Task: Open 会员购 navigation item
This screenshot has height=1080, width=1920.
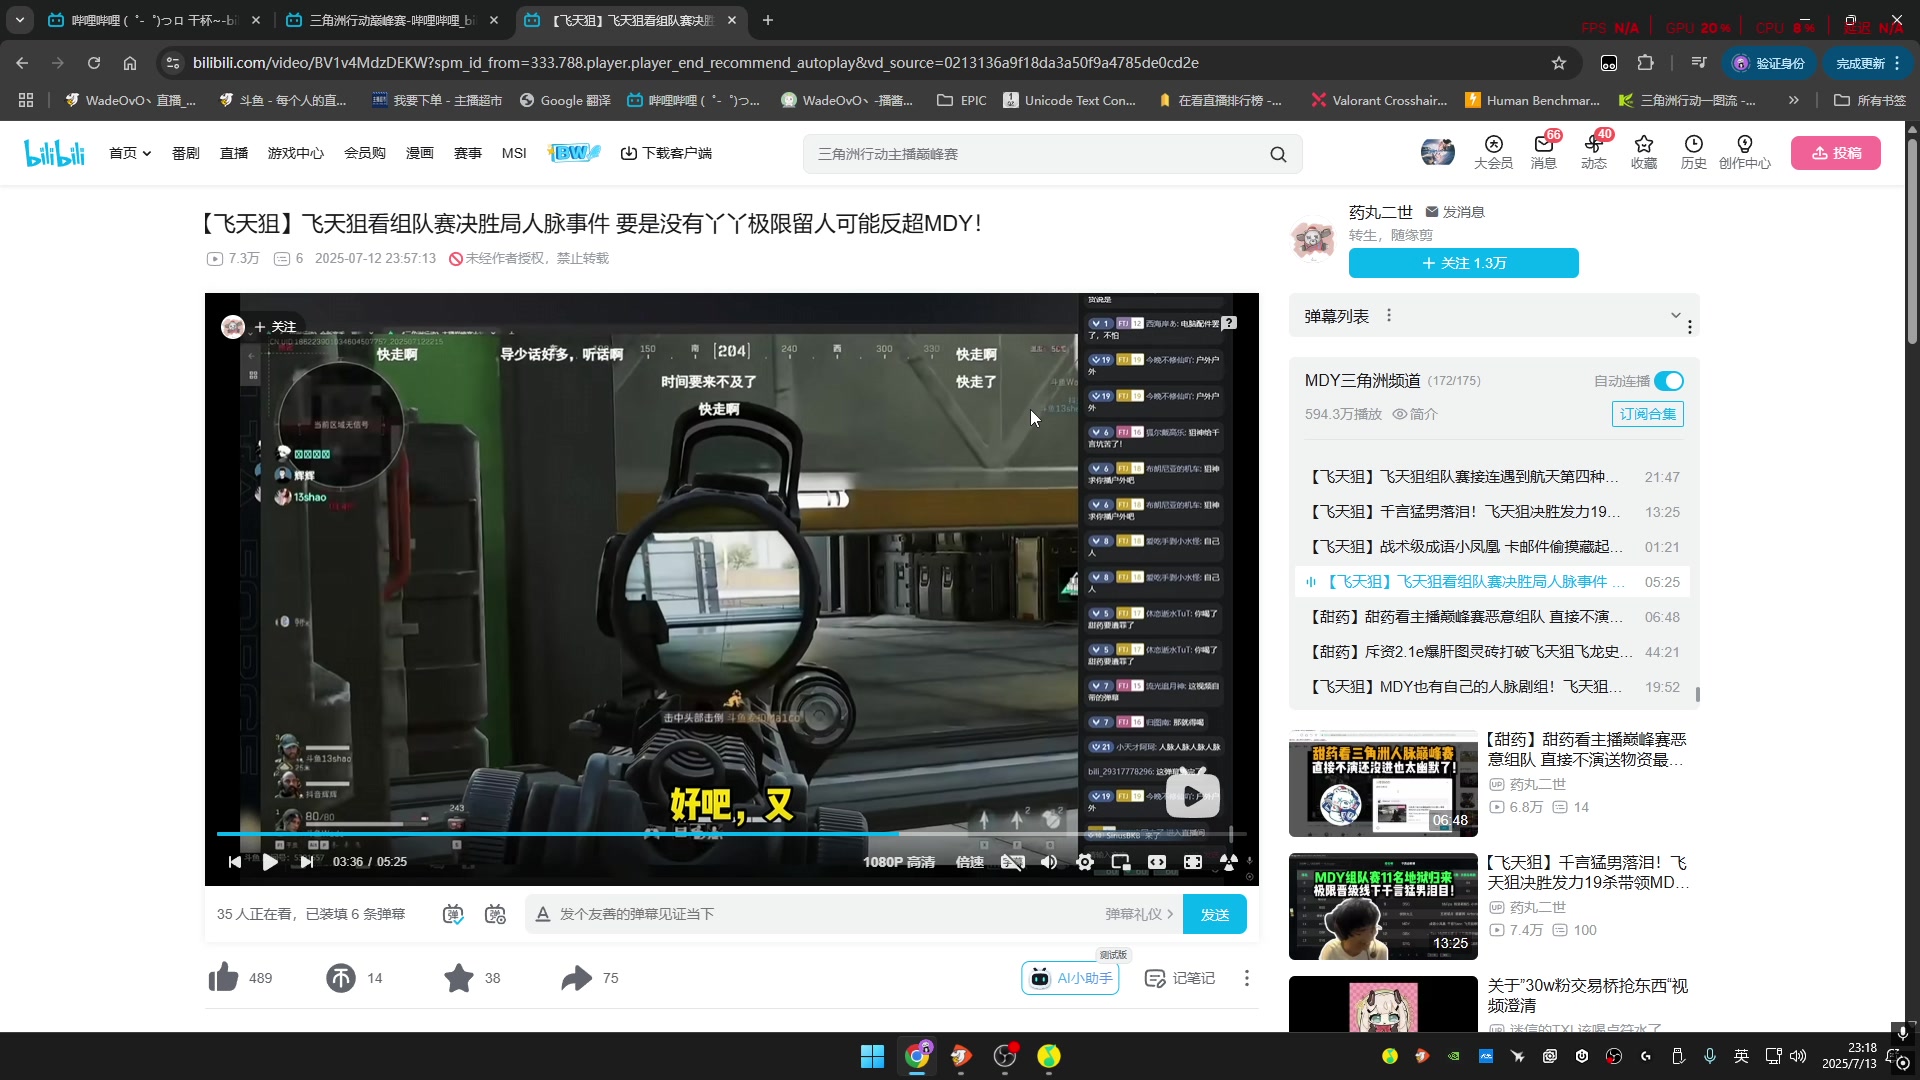Action: [365, 153]
